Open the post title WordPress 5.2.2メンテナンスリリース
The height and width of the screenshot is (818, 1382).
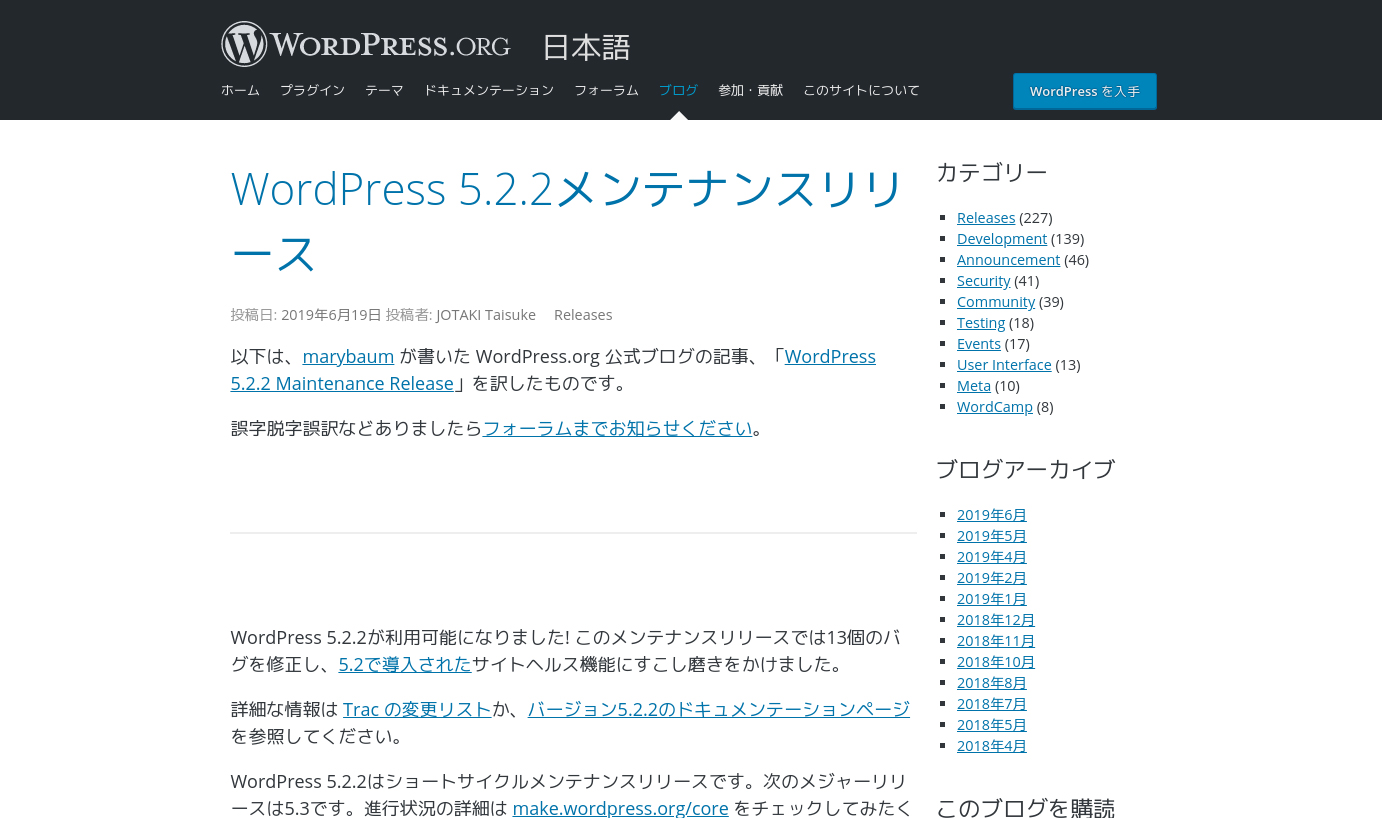pyautogui.click(x=567, y=221)
